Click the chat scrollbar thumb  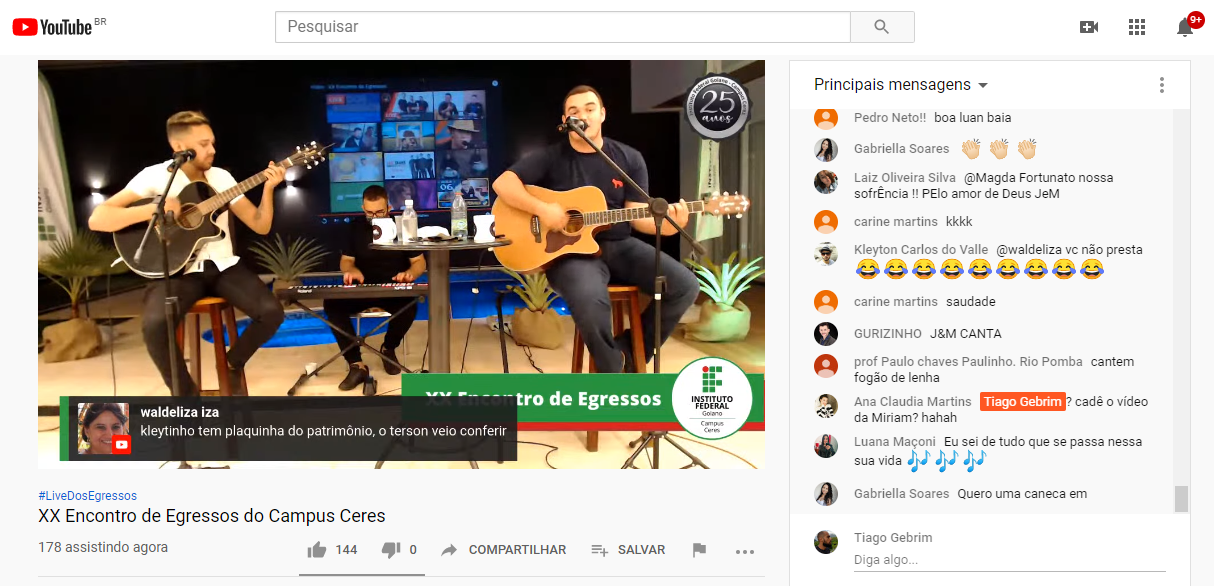click(x=1181, y=498)
